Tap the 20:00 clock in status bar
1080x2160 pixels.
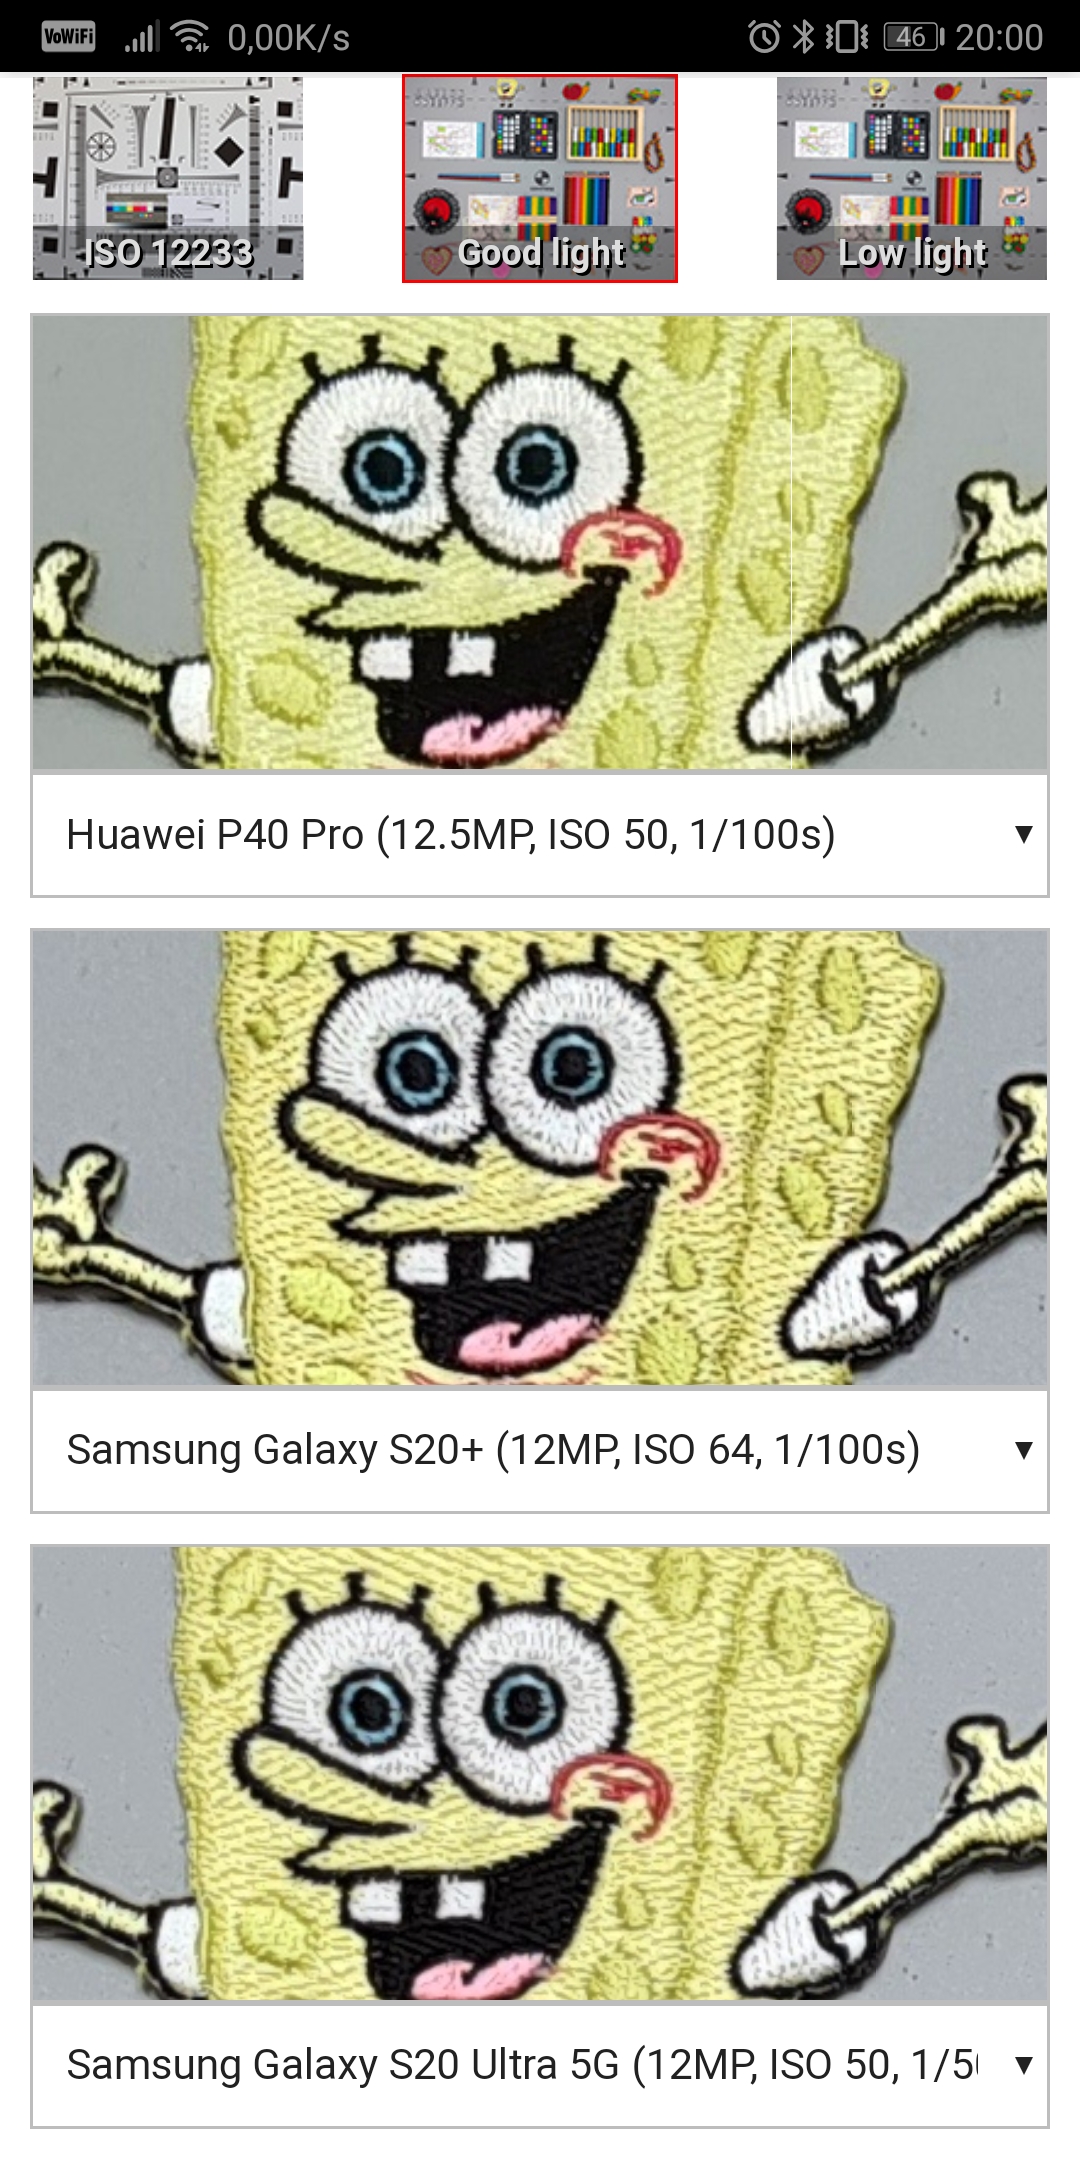point(999,37)
